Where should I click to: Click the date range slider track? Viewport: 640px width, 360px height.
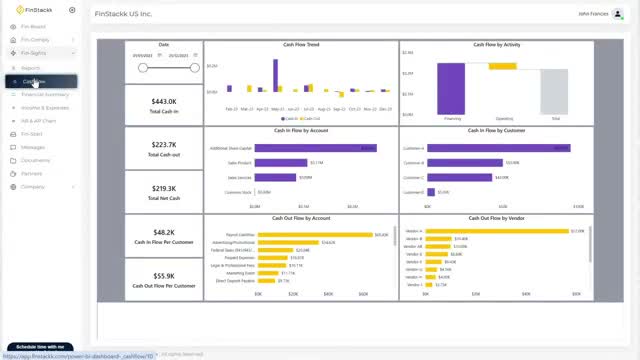click(x=169, y=68)
